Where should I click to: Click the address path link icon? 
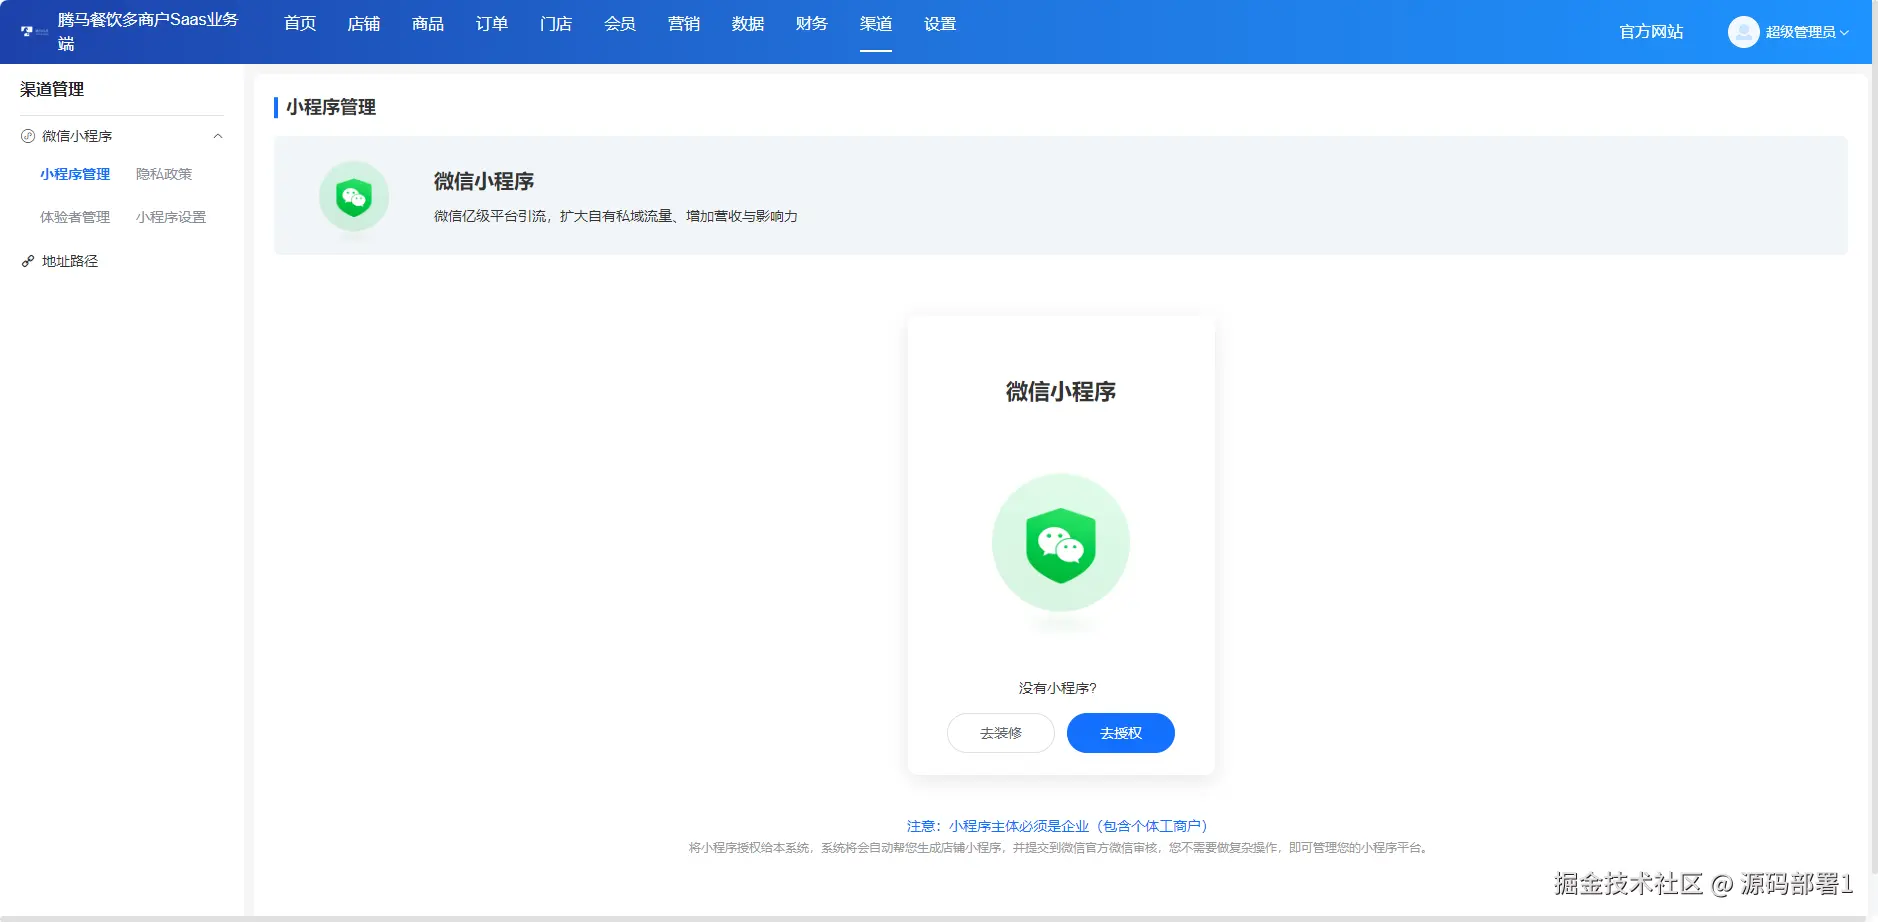point(28,261)
